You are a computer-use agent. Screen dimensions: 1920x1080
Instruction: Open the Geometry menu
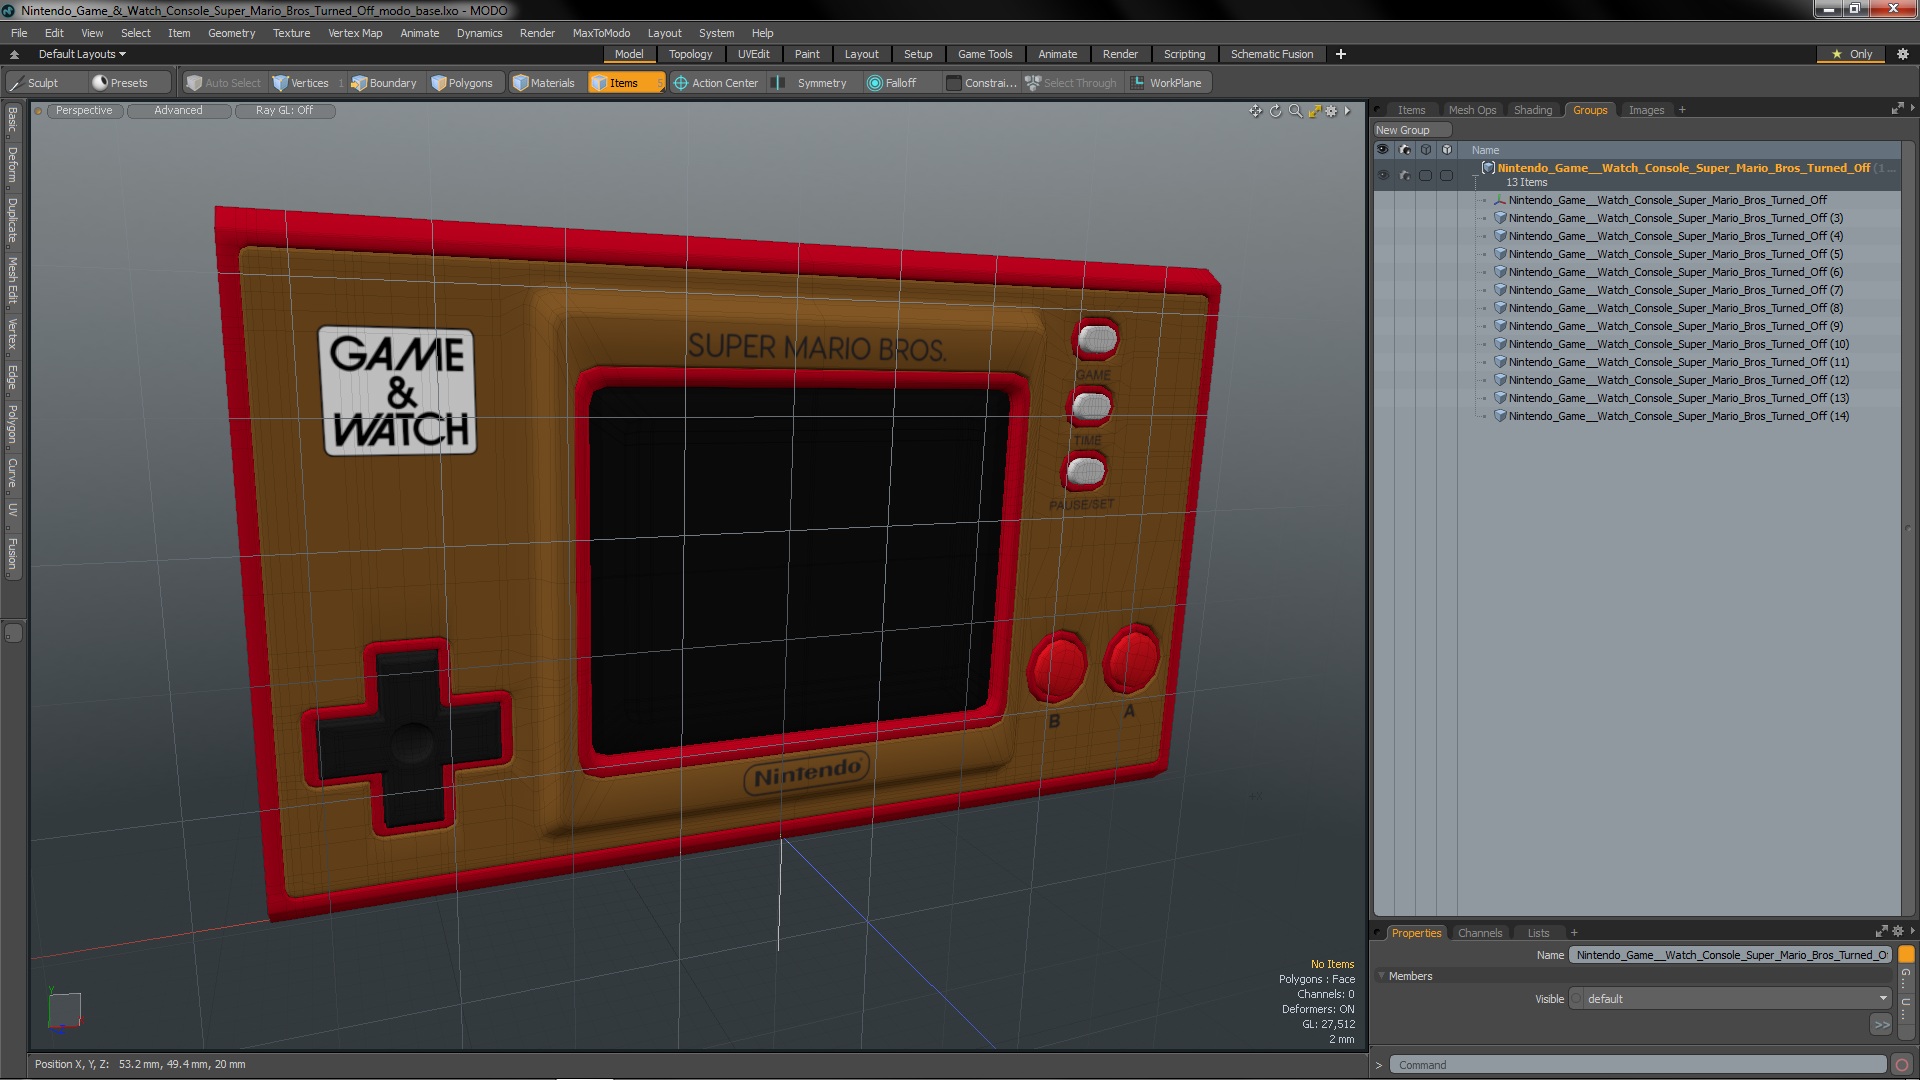[231, 33]
